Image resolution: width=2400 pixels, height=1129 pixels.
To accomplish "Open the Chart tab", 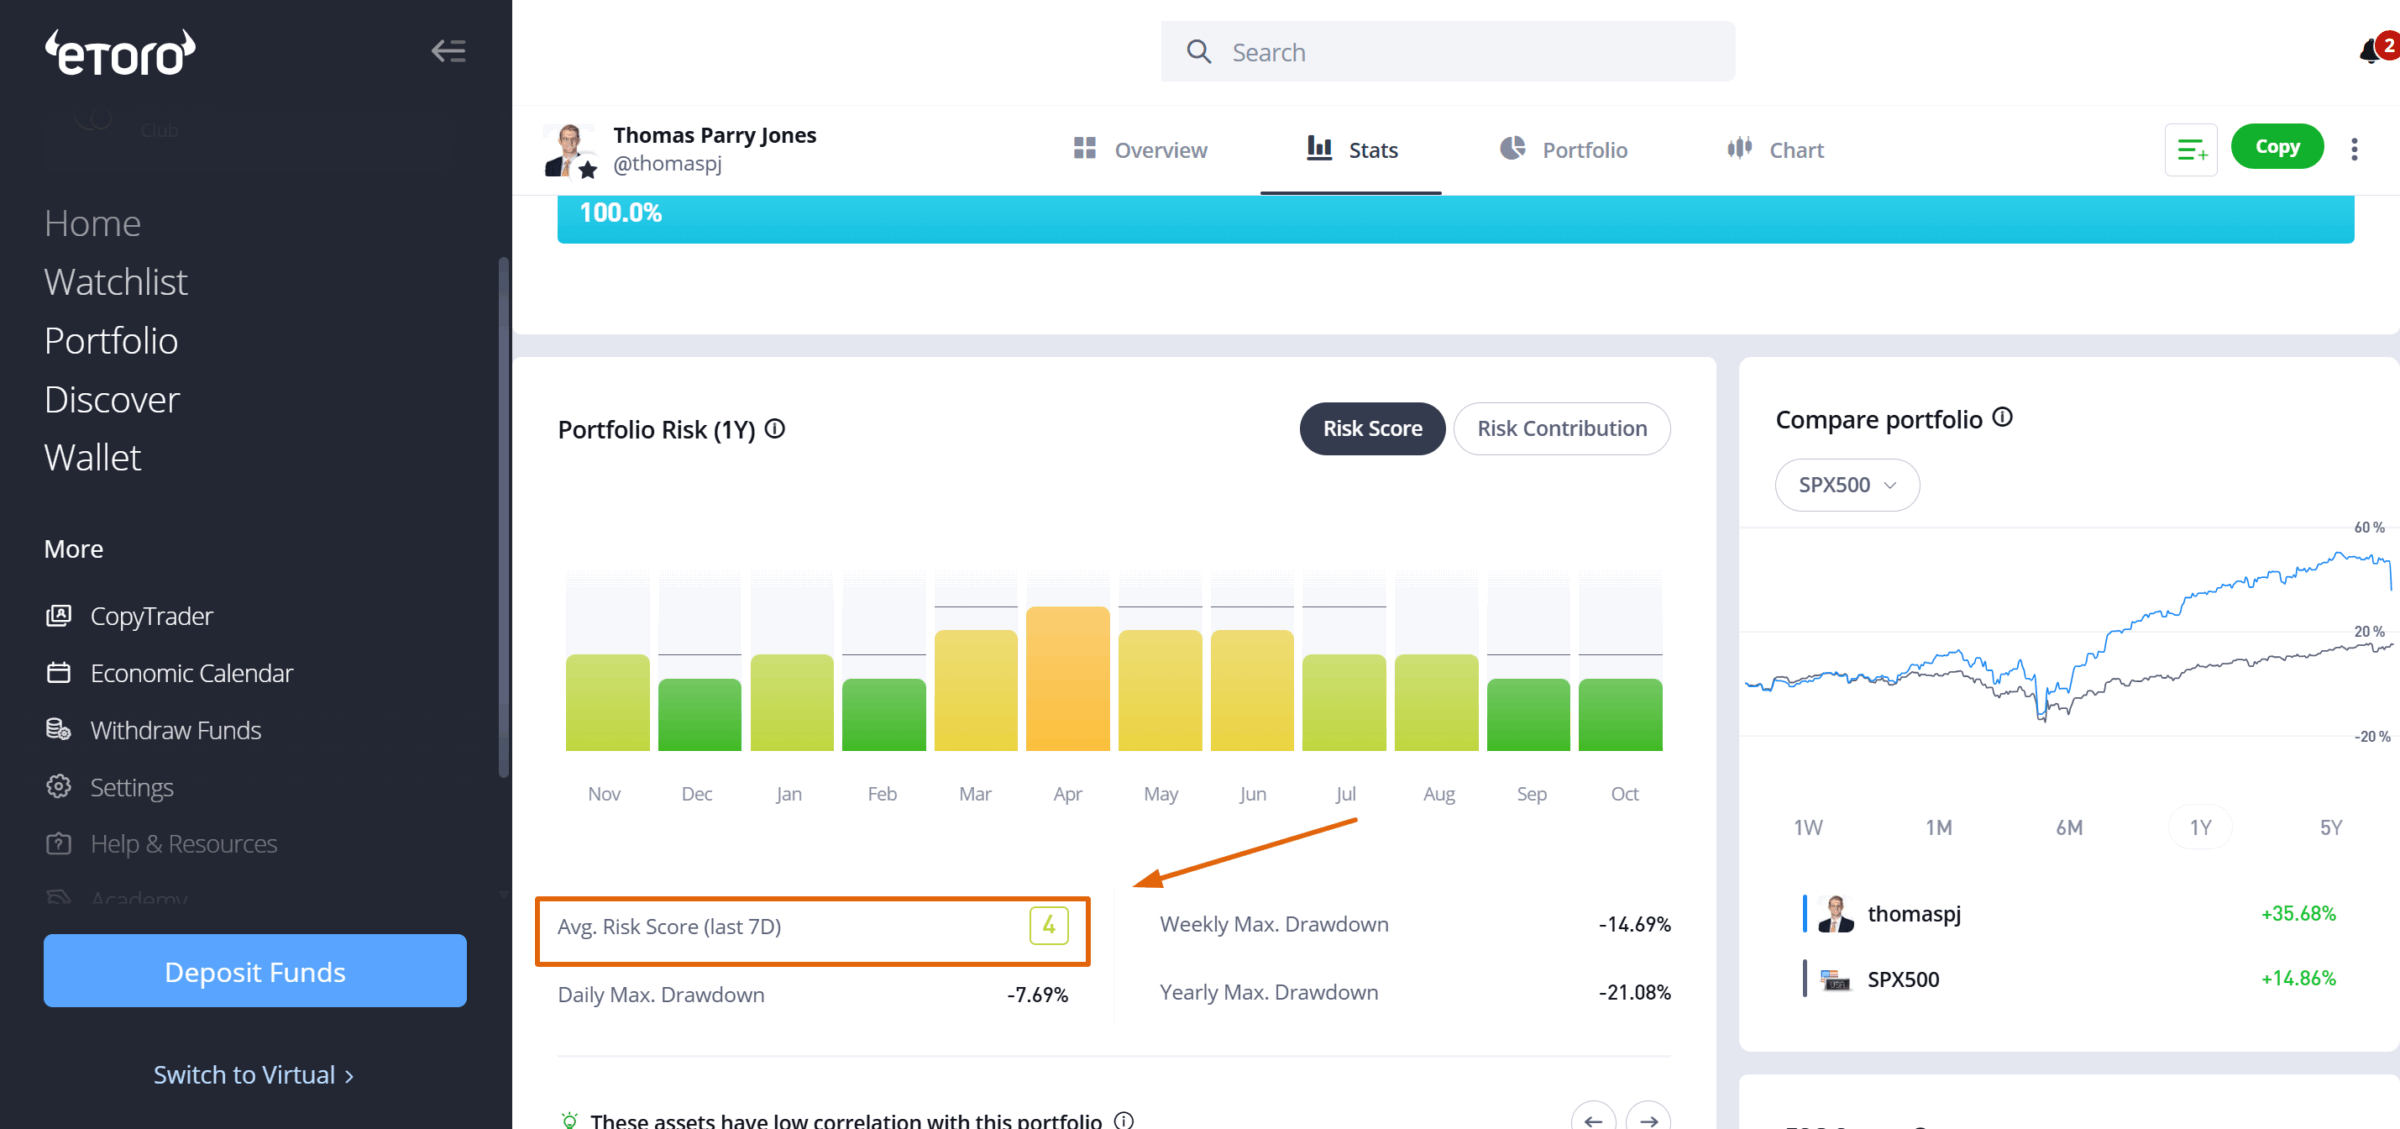I will 1776,150.
